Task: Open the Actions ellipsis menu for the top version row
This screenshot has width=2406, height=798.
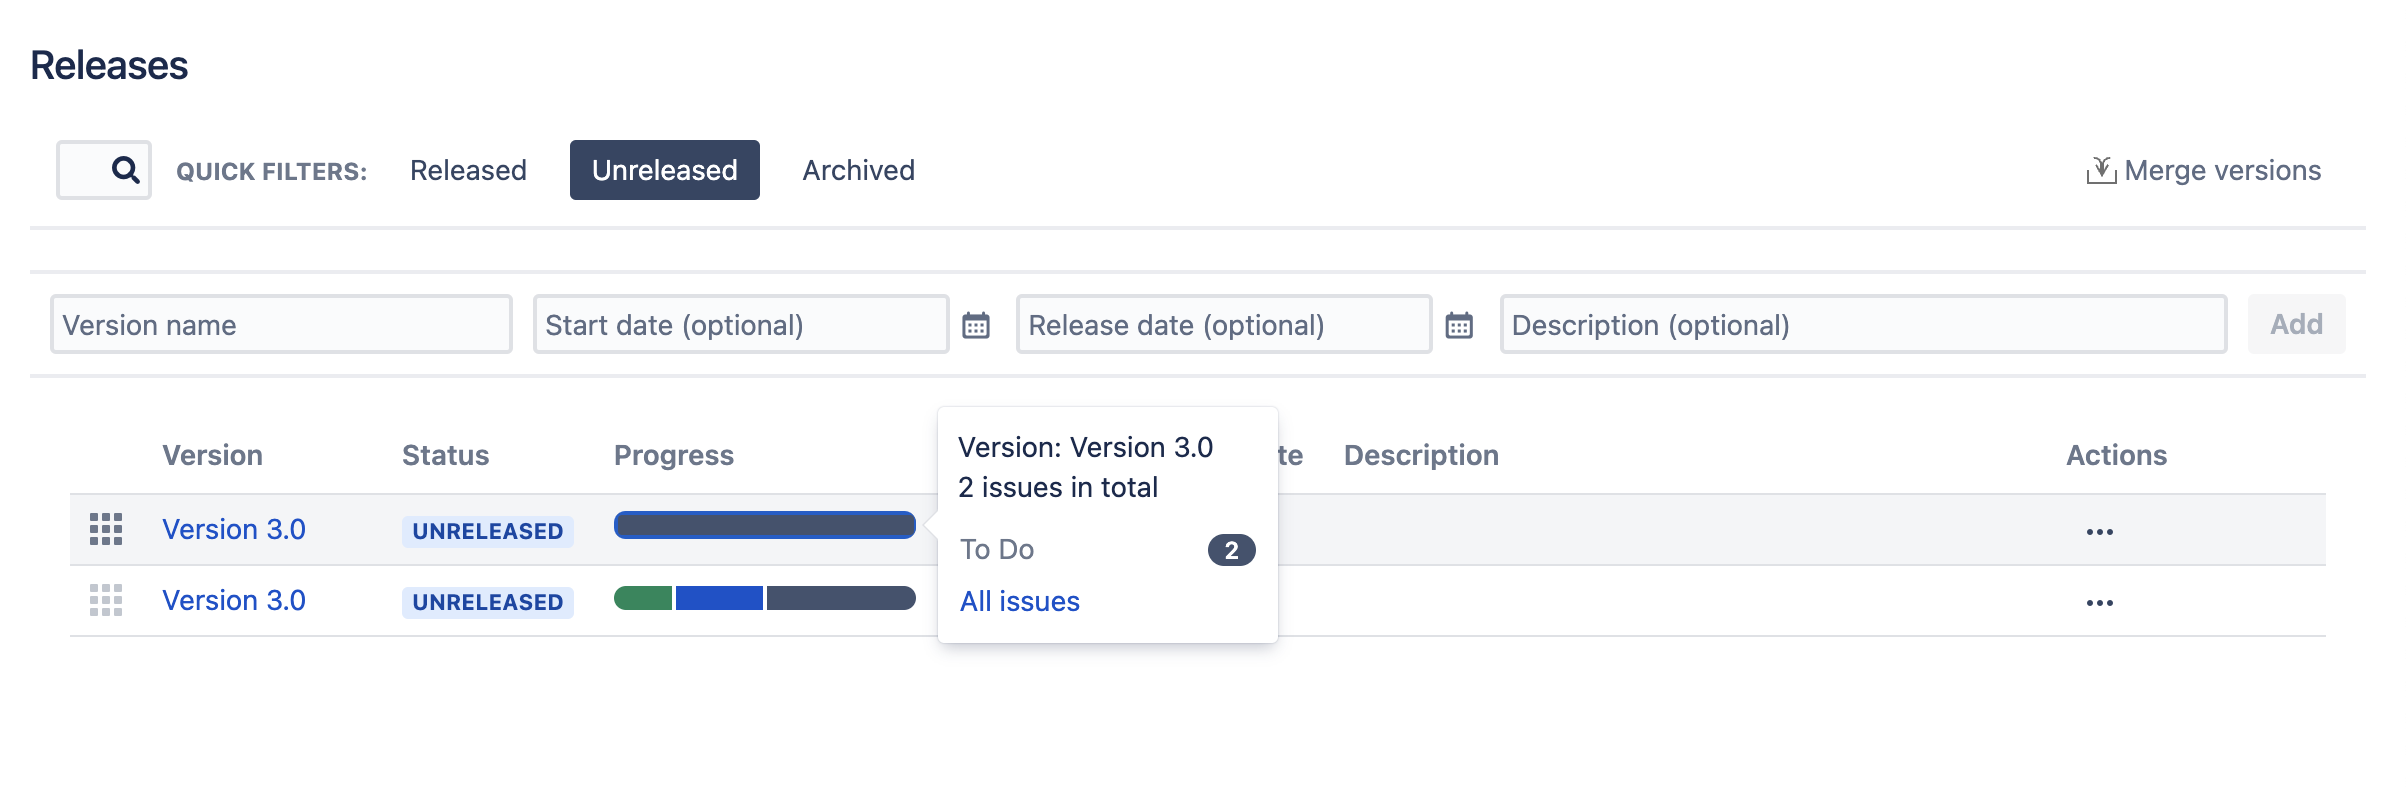Action: tap(2100, 531)
